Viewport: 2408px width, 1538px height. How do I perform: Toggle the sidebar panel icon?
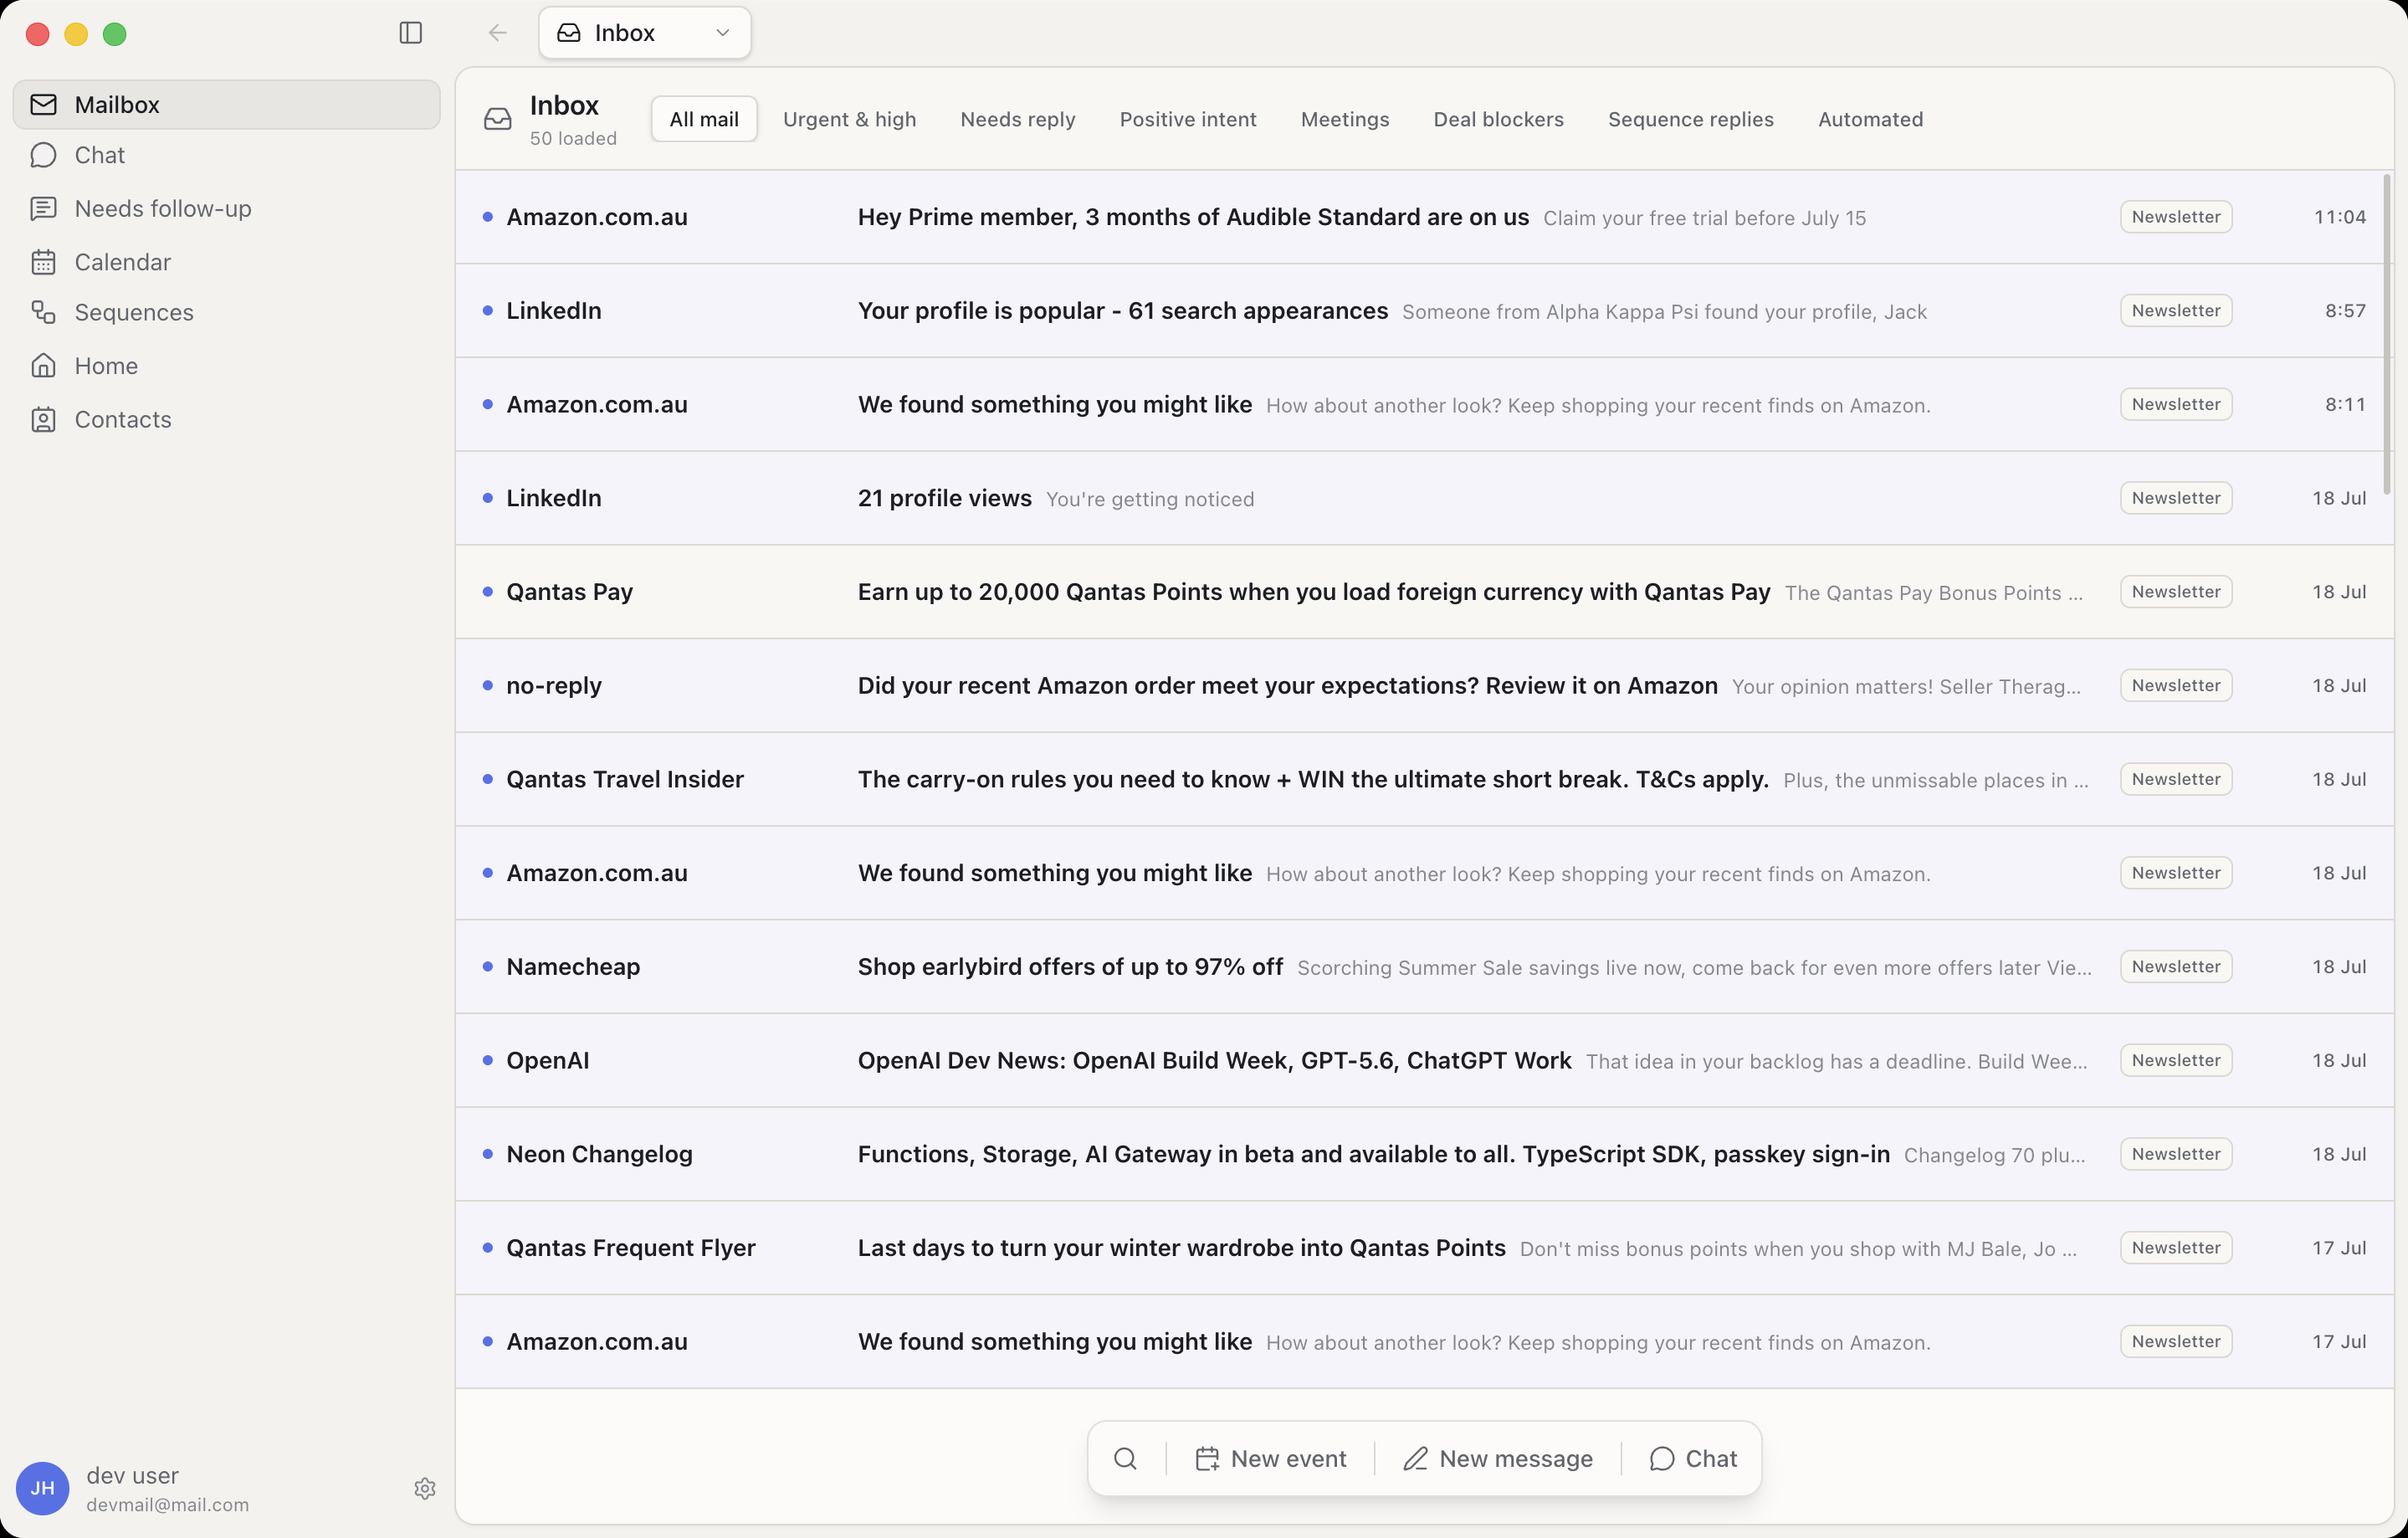point(410,33)
